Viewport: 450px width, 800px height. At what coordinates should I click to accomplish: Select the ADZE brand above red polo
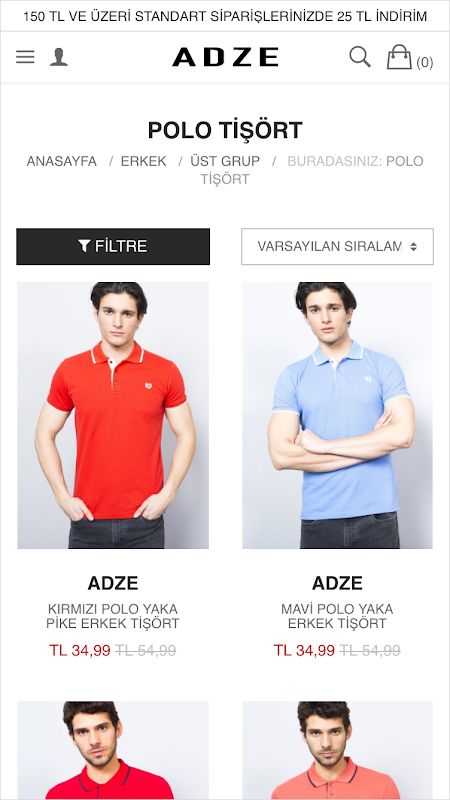[113, 583]
